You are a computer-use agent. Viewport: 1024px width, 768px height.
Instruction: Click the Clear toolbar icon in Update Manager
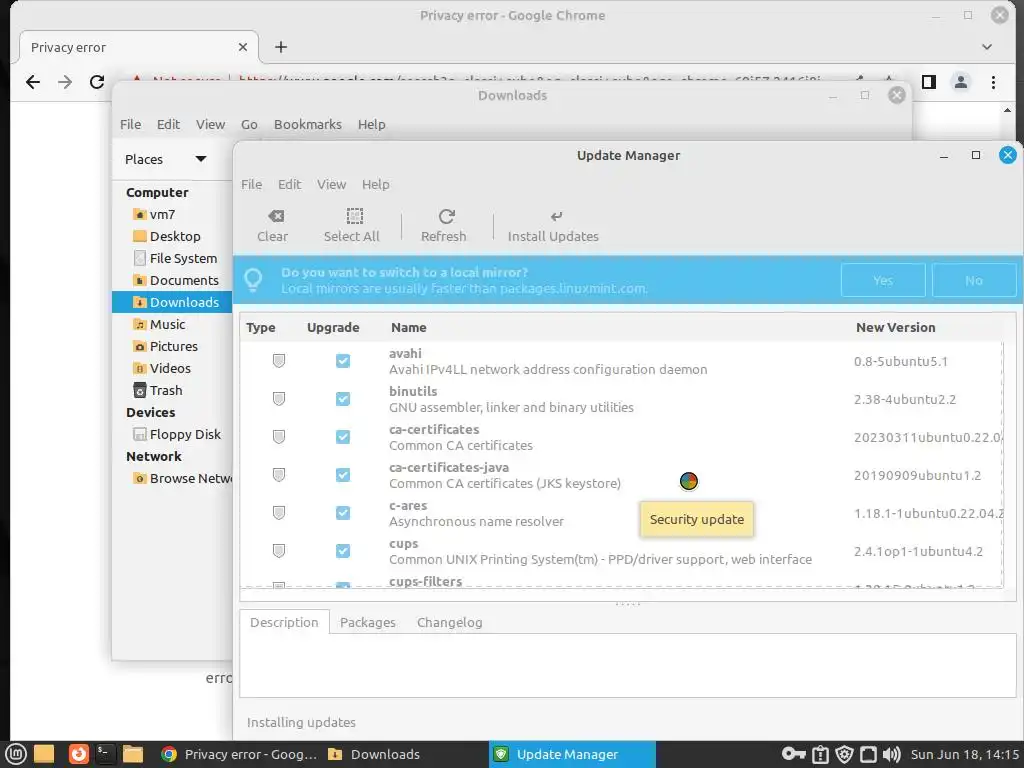click(x=276, y=216)
